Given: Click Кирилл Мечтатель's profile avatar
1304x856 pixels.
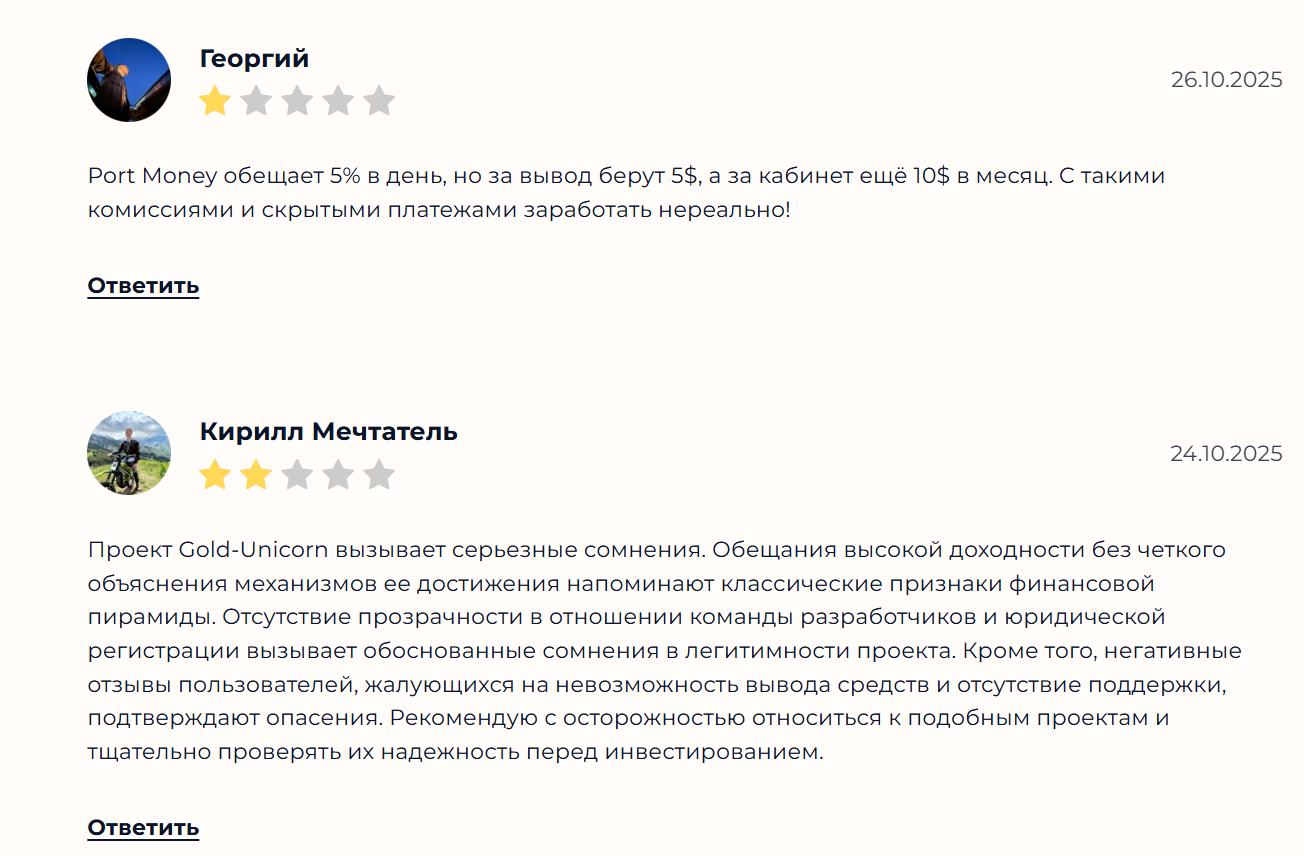Looking at the screenshot, I should (128, 453).
